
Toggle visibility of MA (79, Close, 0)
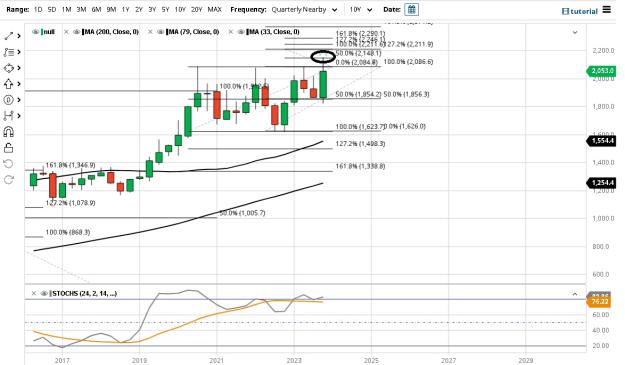click(x=160, y=32)
